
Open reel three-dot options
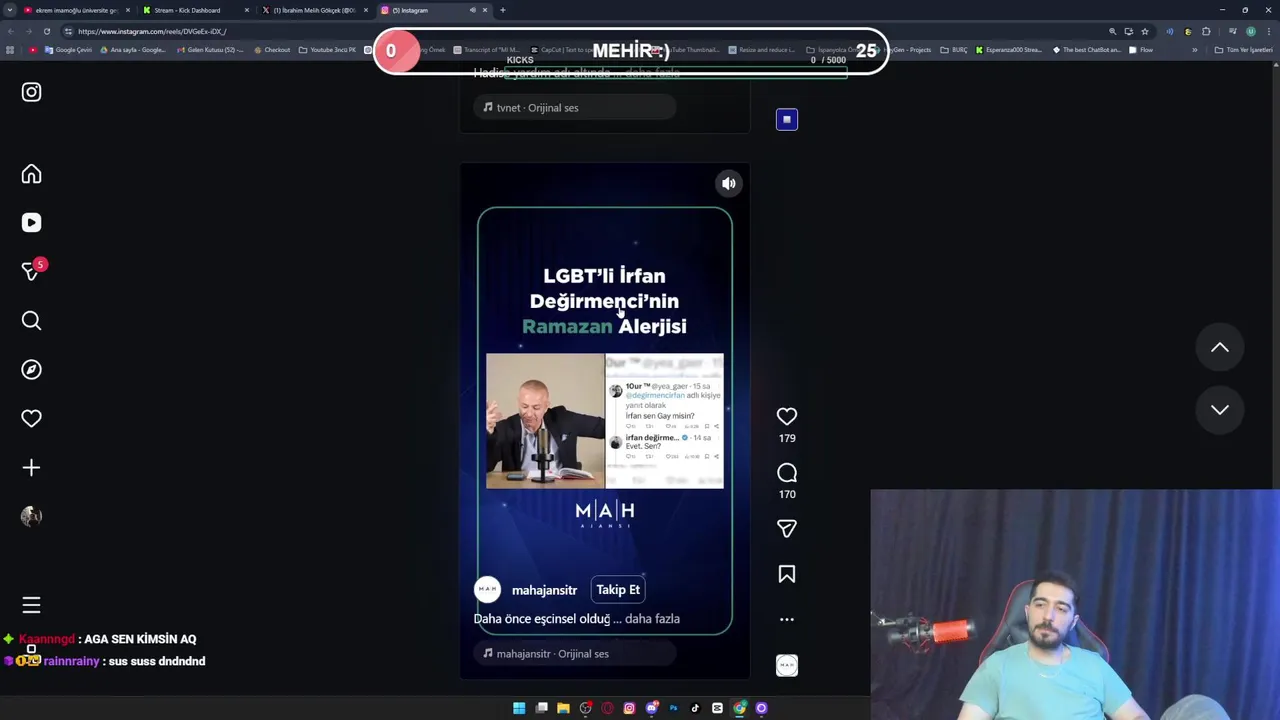[x=787, y=619]
